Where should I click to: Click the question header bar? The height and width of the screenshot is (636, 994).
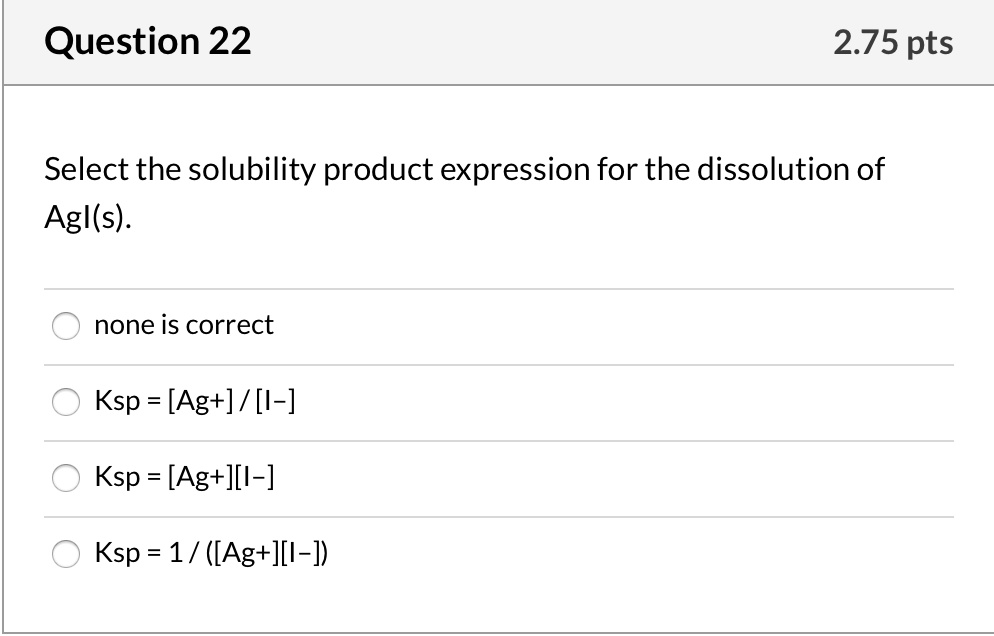coord(497,41)
